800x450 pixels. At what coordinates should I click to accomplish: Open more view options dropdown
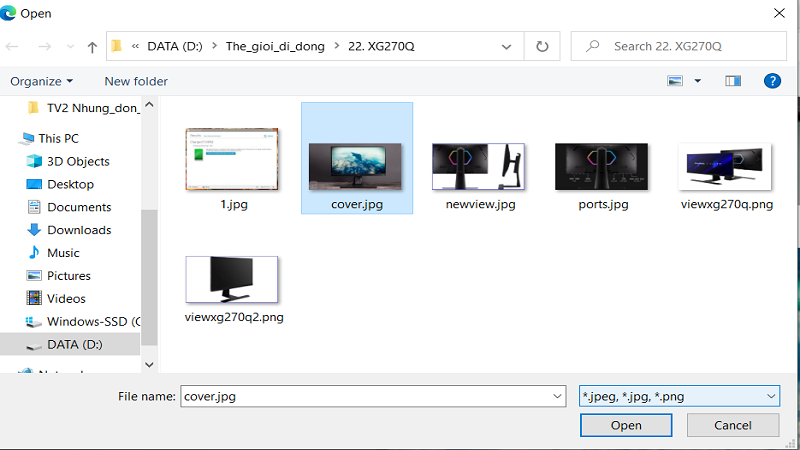[697, 81]
